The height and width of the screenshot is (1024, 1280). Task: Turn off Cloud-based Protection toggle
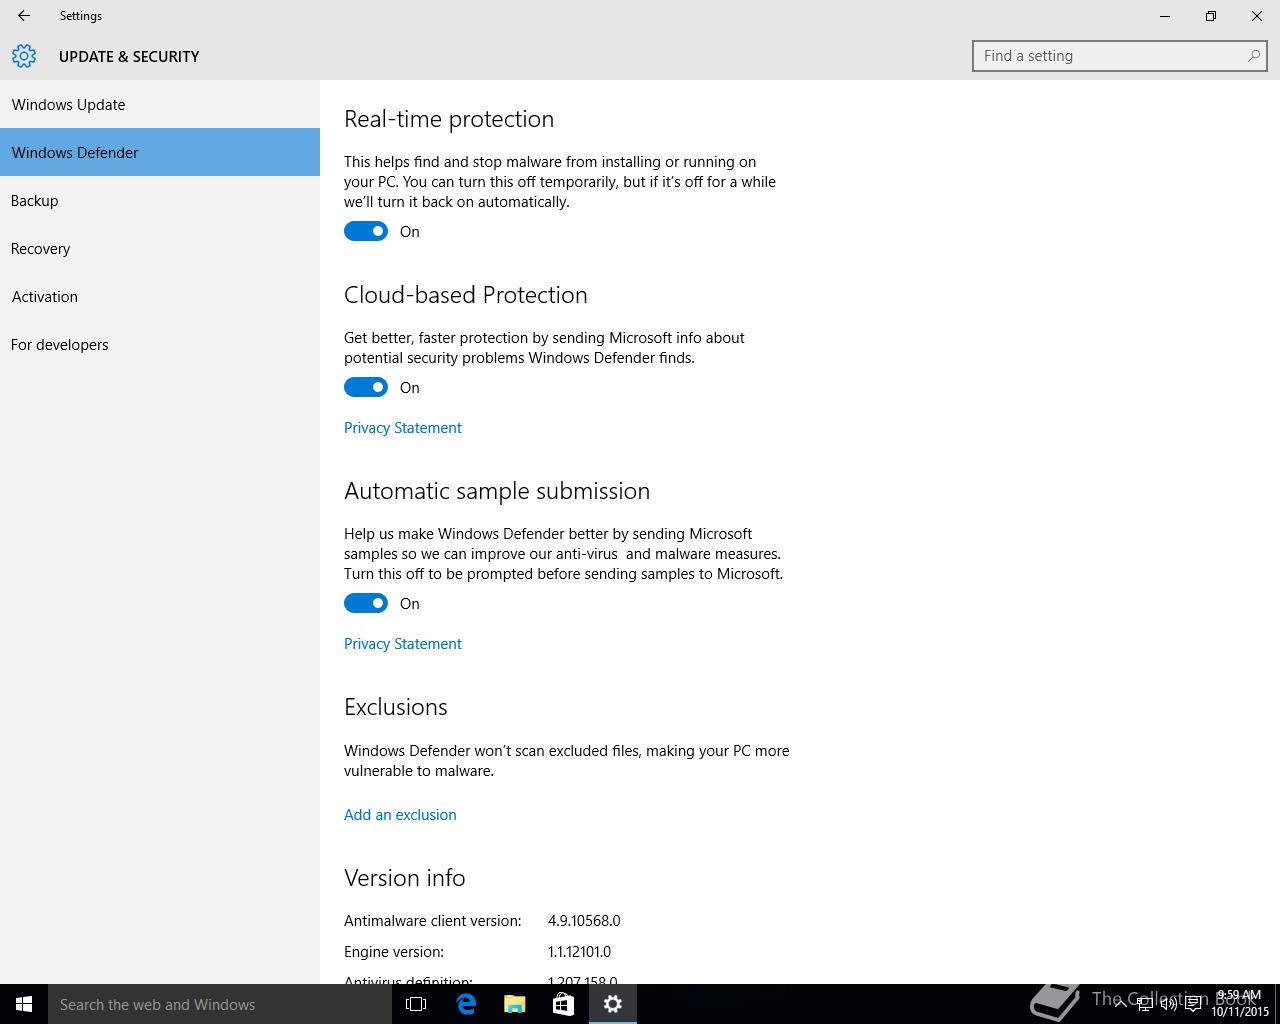366,387
